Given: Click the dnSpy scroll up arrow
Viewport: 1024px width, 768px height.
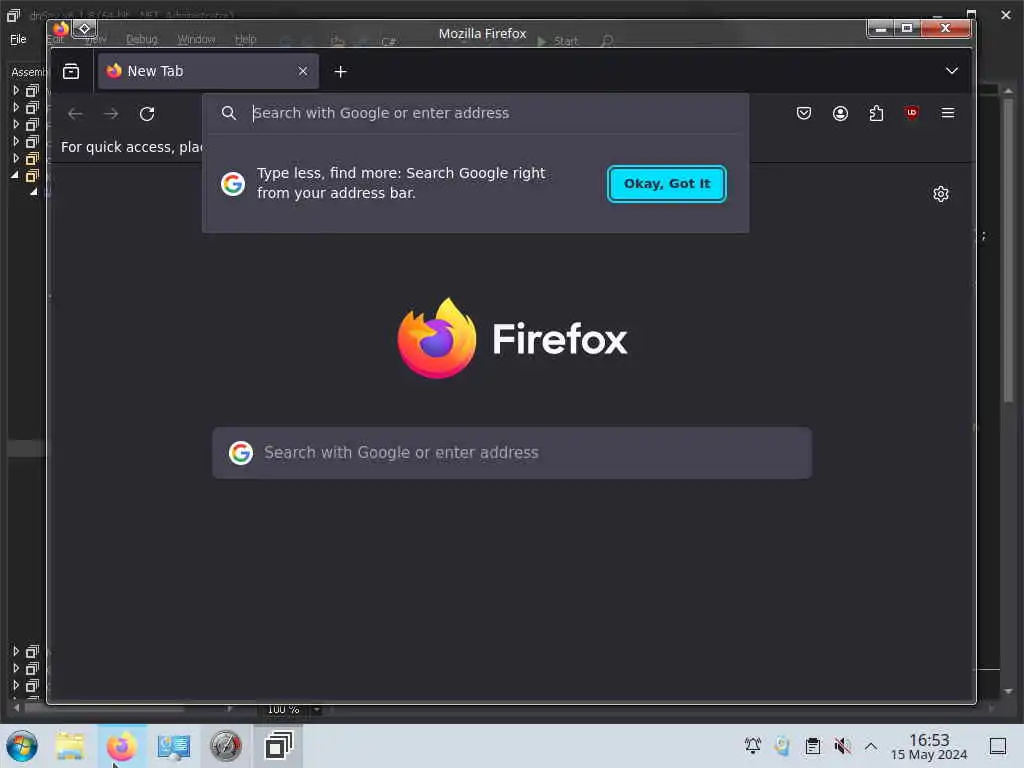Looking at the screenshot, I should pos(1008,91).
